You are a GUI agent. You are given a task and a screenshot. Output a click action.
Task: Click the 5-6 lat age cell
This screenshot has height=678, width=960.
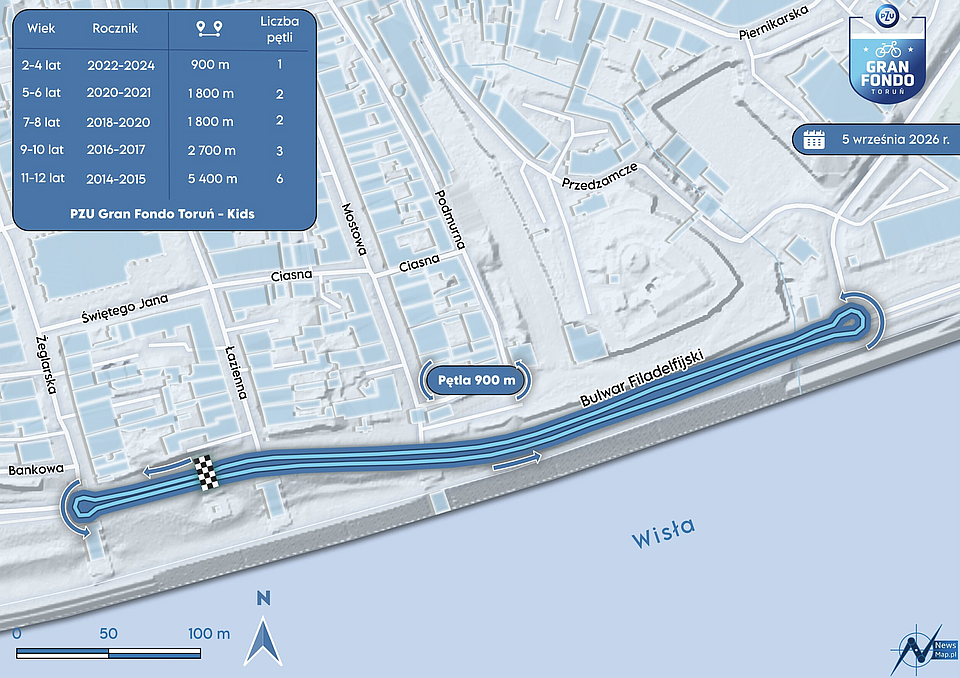(41, 93)
